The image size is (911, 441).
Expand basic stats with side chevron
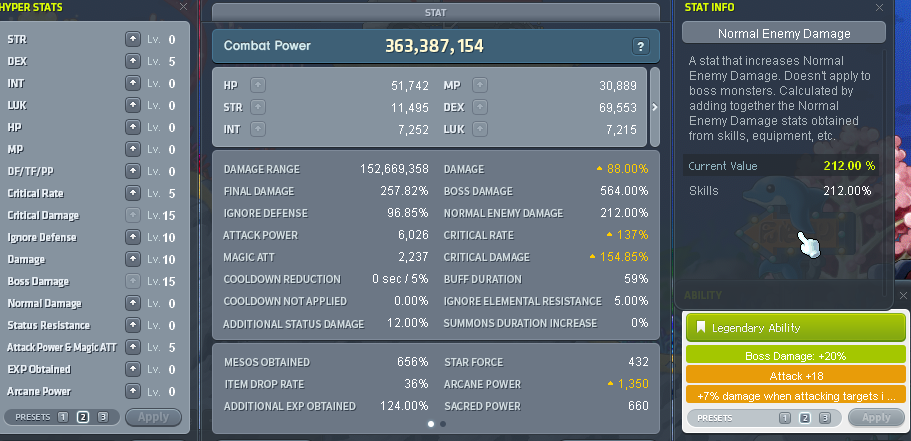(655, 107)
